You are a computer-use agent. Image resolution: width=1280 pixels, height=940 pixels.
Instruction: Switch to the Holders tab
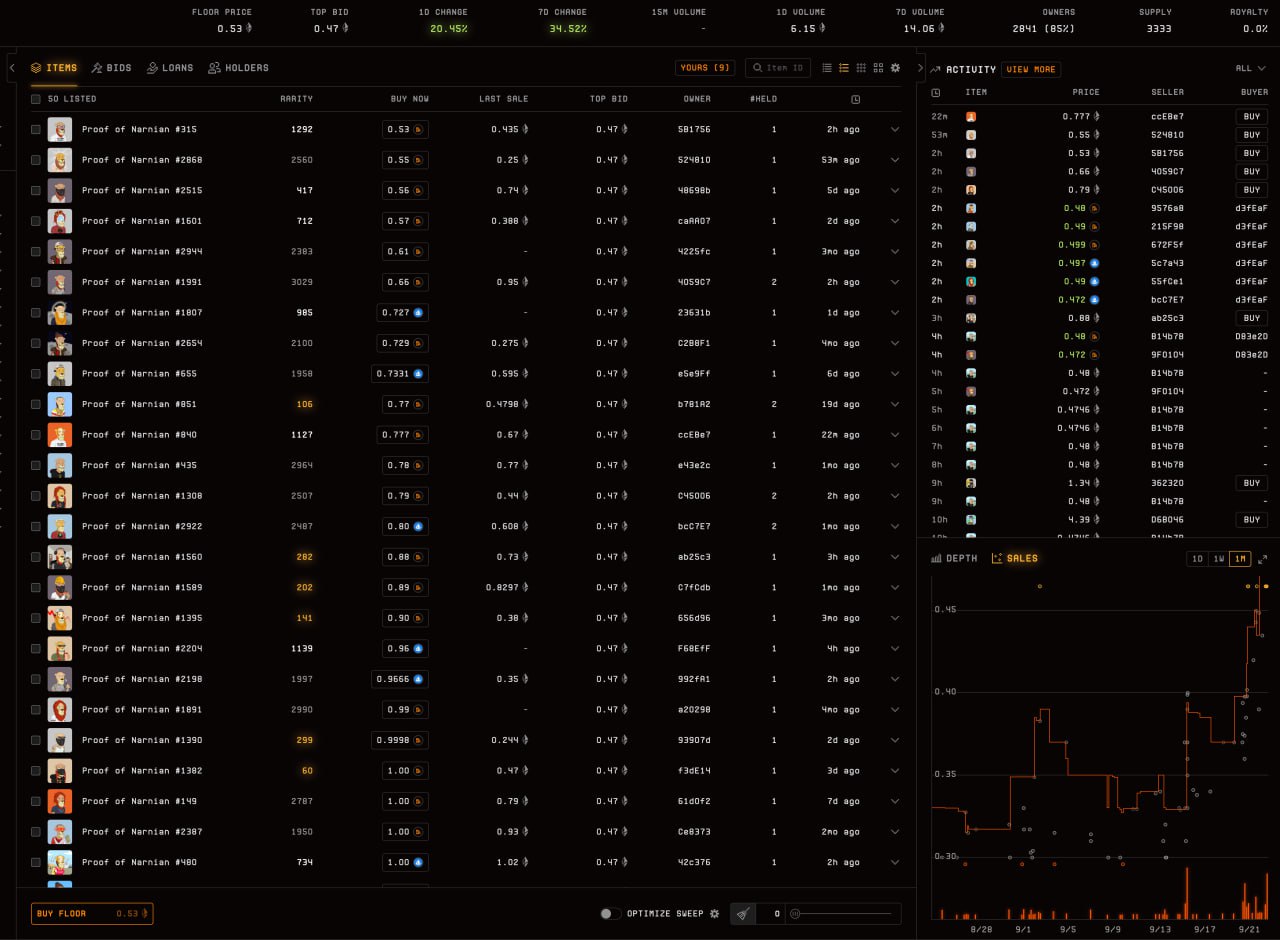point(238,68)
